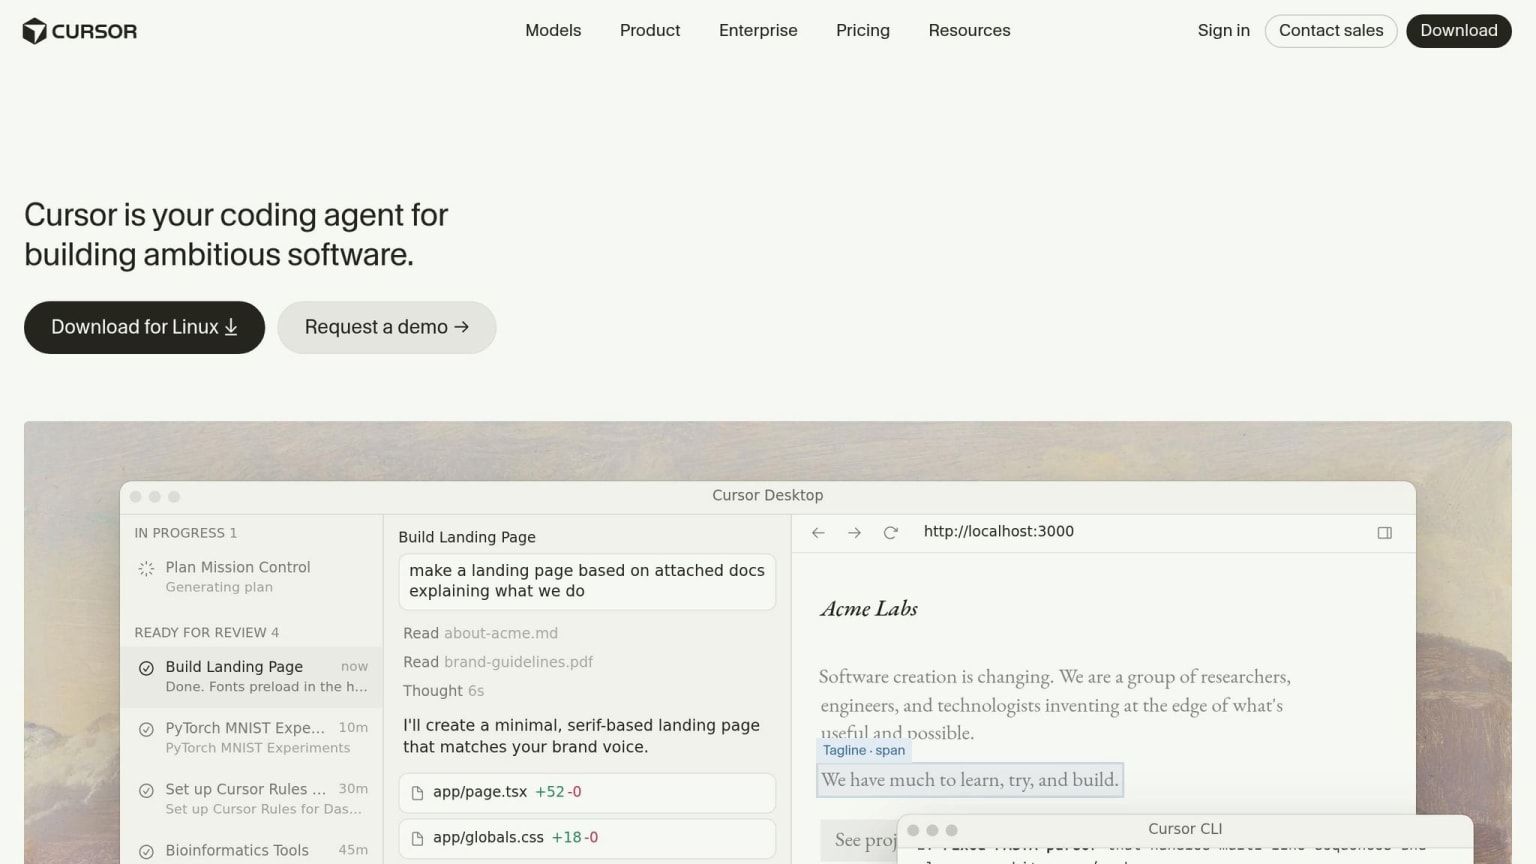This screenshot has height=864, width=1536.
Task: Click the Cursor CLI window title bar
Action: (x=1185, y=829)
